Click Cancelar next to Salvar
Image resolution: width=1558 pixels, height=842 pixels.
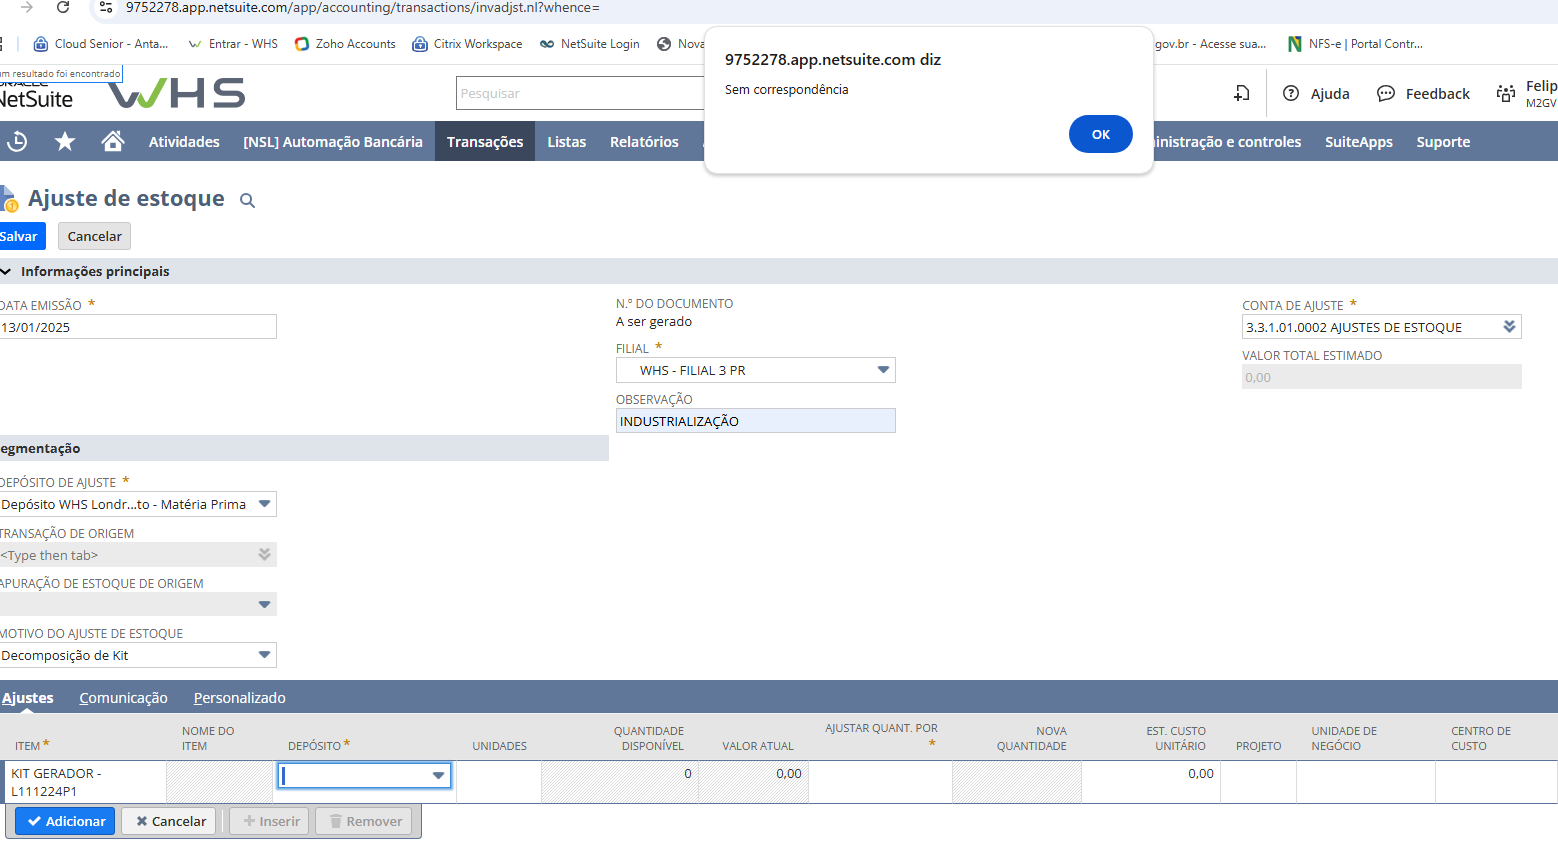pos(94,236)
